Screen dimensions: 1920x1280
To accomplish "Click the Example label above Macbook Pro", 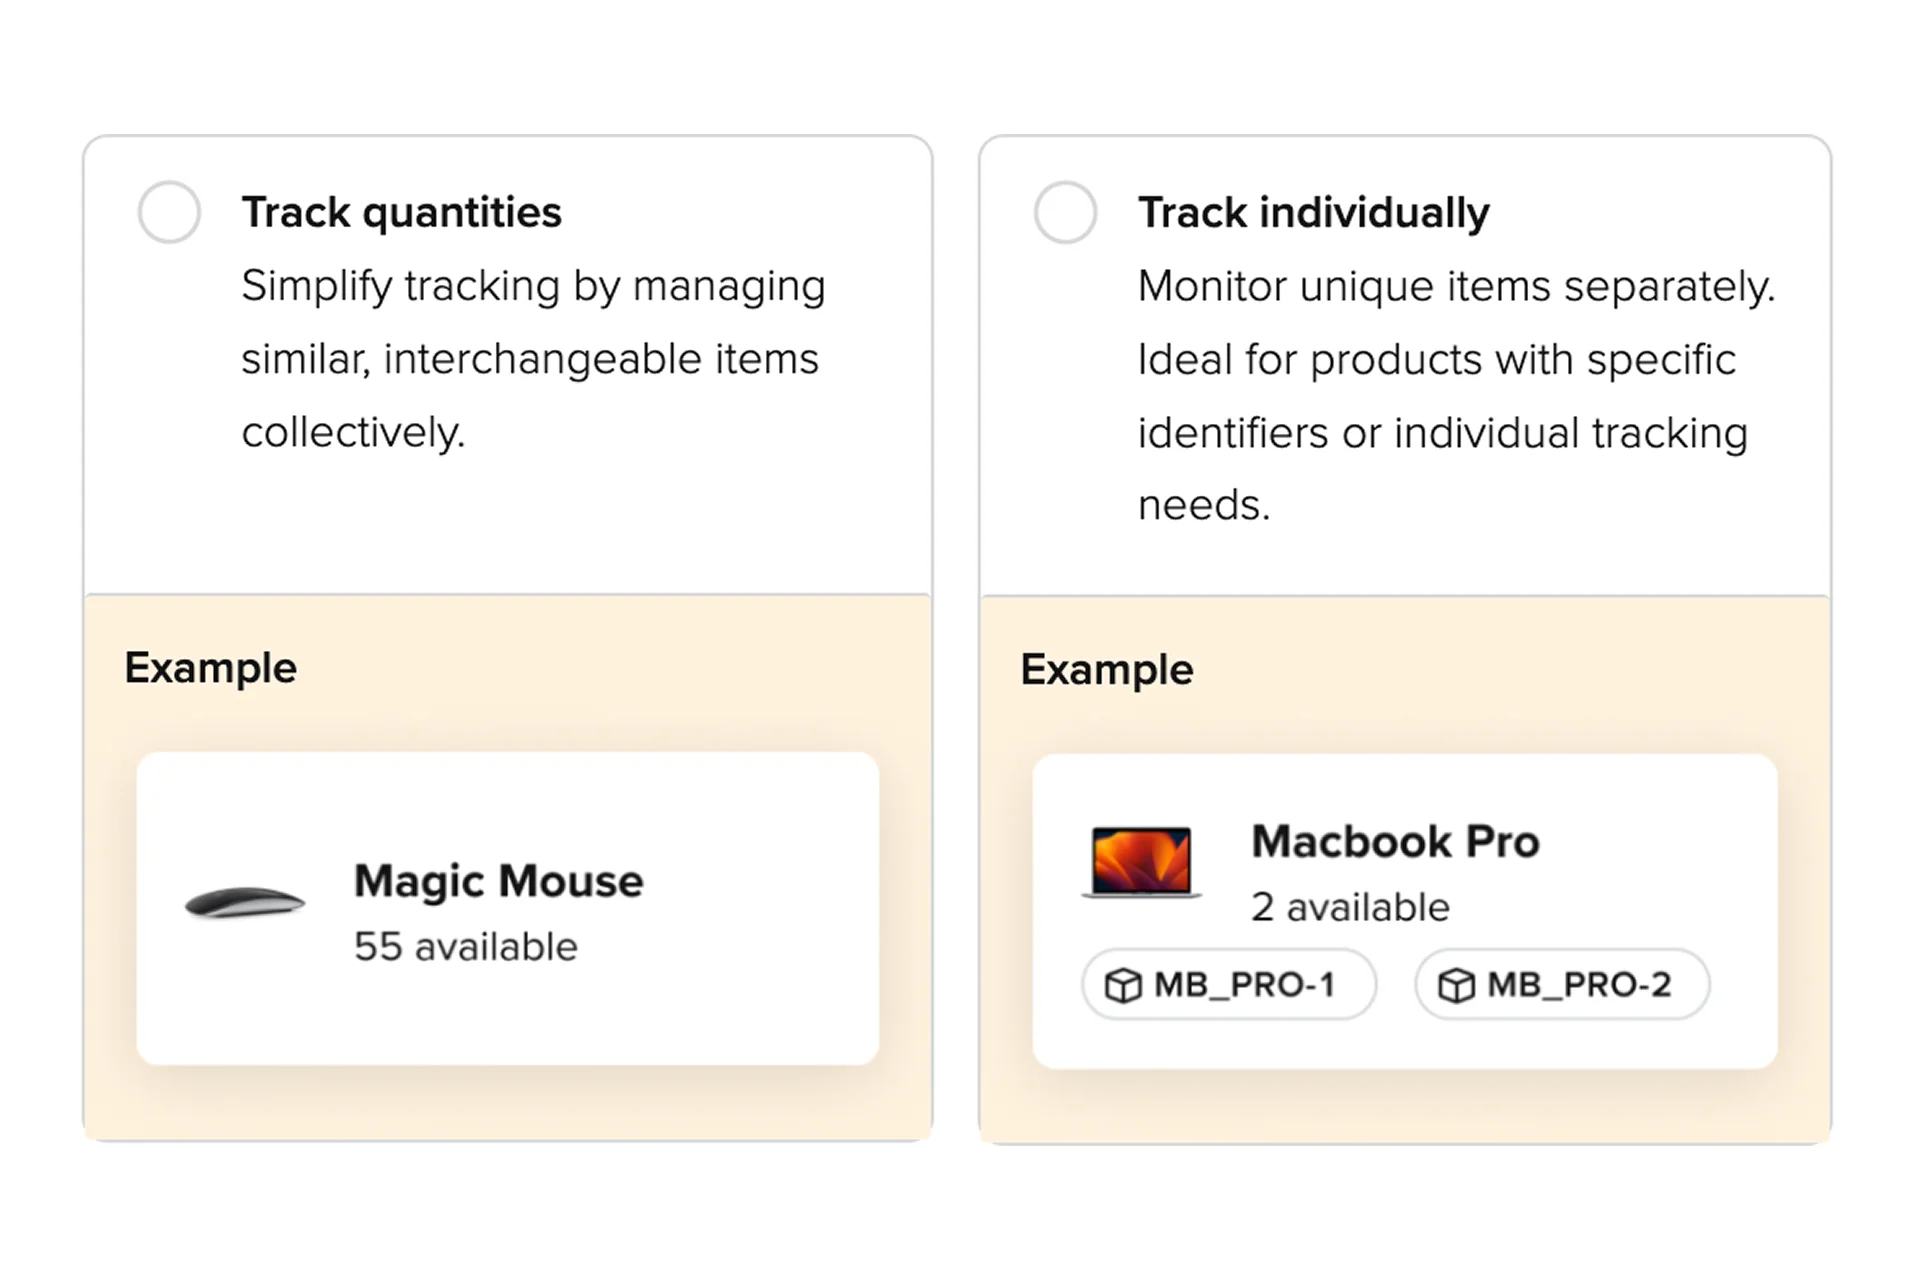I will tap(1106, 670).
